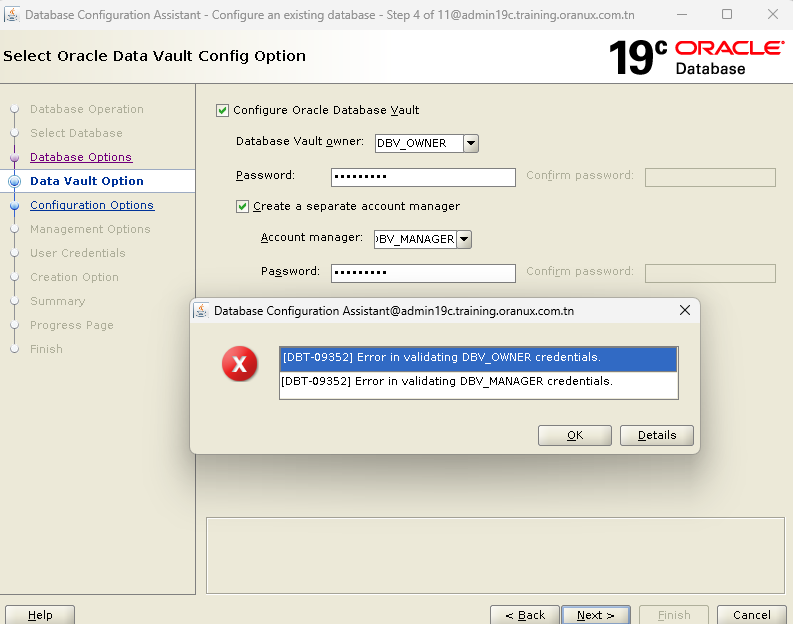Show error Details
793x624 pixels.
point(656,435)
